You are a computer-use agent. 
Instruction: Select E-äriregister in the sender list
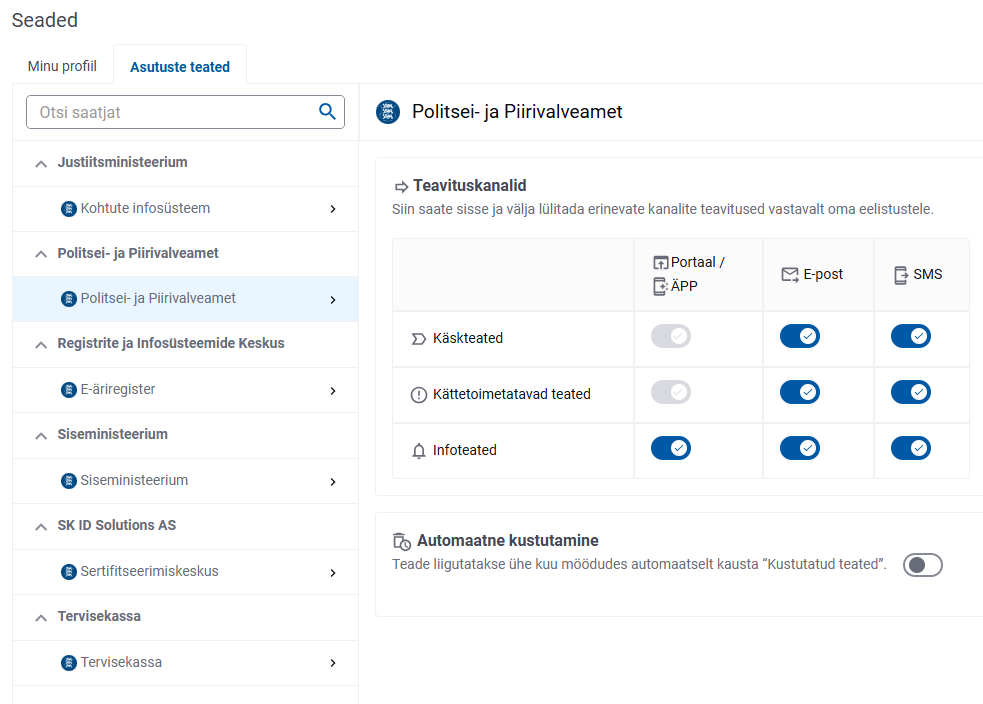pyautogui.click(x=186, y=390)
